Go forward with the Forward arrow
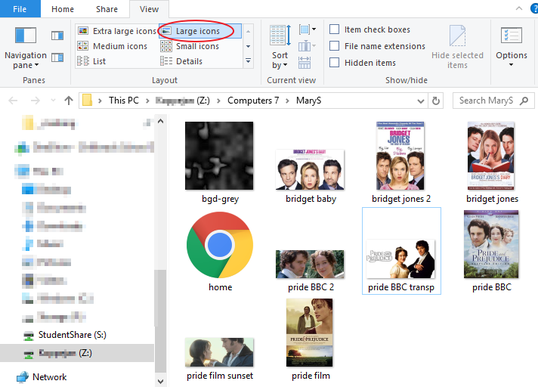 tap(35, 101)
